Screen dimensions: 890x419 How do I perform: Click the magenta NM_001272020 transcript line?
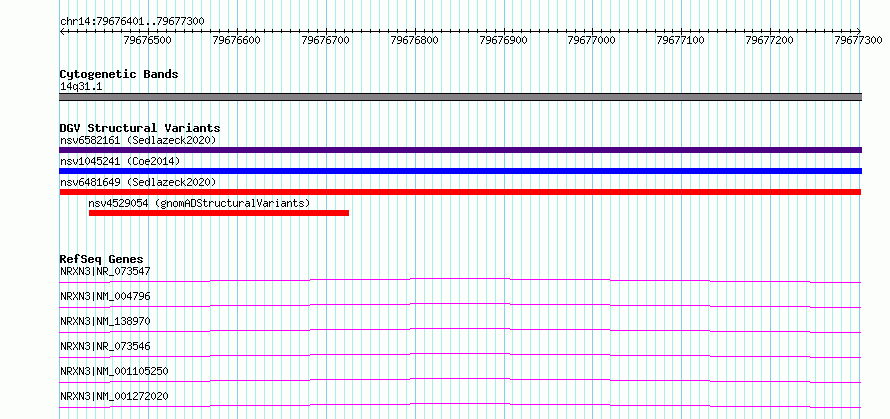pyautogui.click(x=460, y=405)
